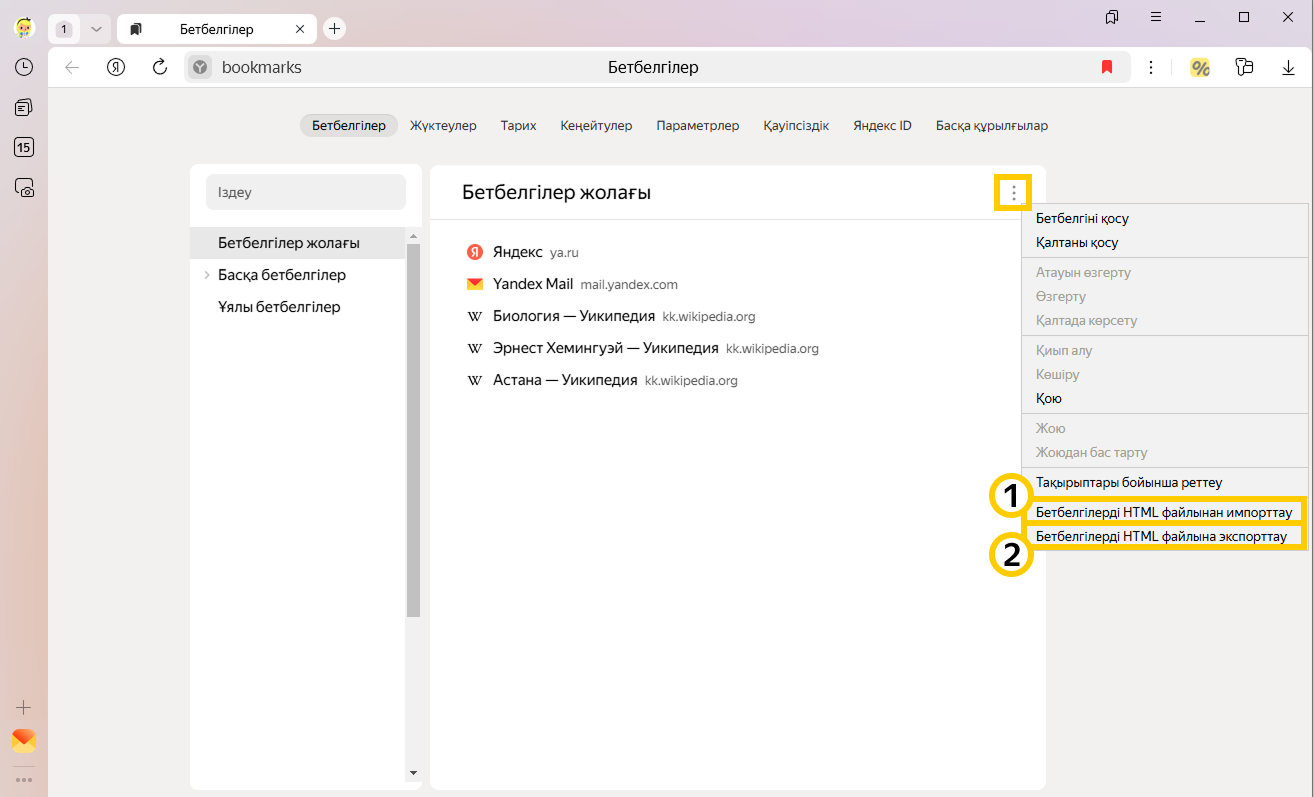Open the Биология — Уикипедия bookmark

[x=573, y=316]
